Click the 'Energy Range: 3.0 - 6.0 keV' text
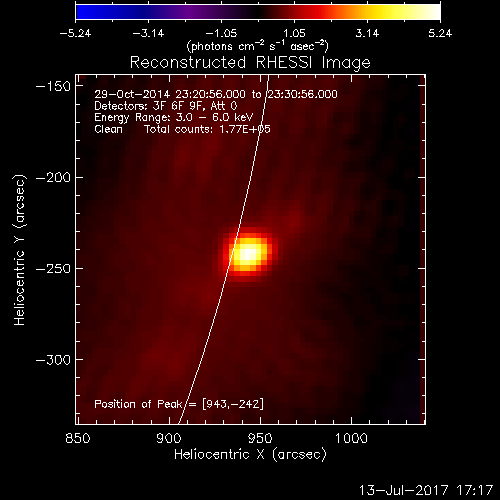 [x=174, y=117]
